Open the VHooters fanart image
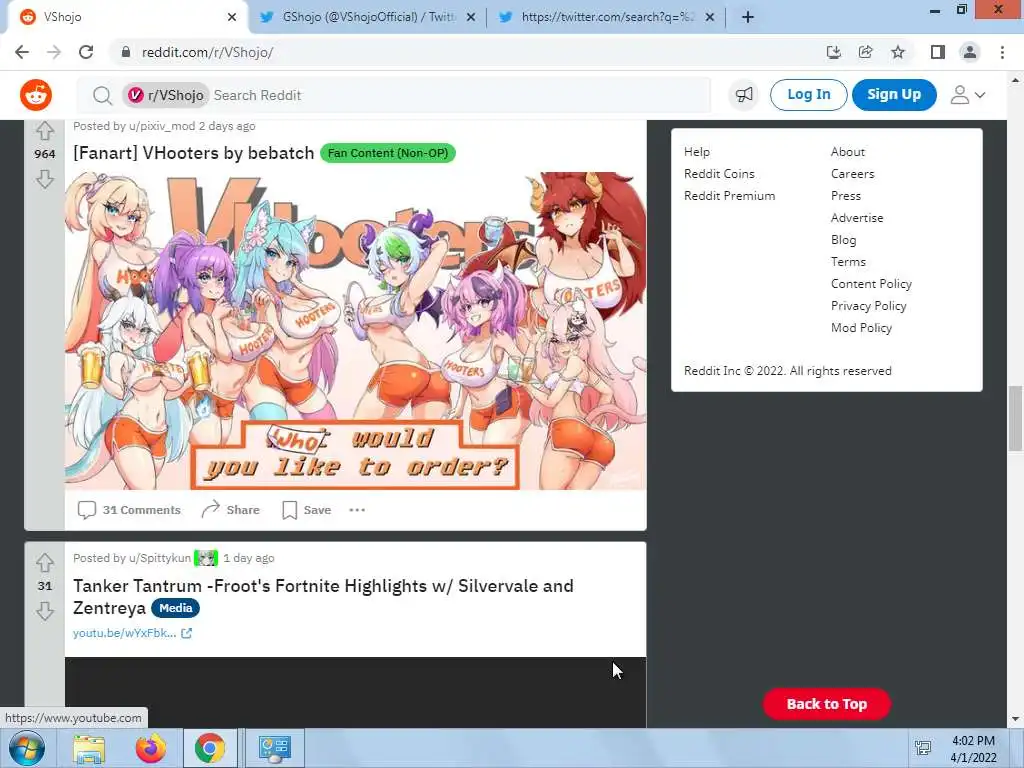Image resolution: width=1024 pixels, height=768 pixels. point(355,330)
